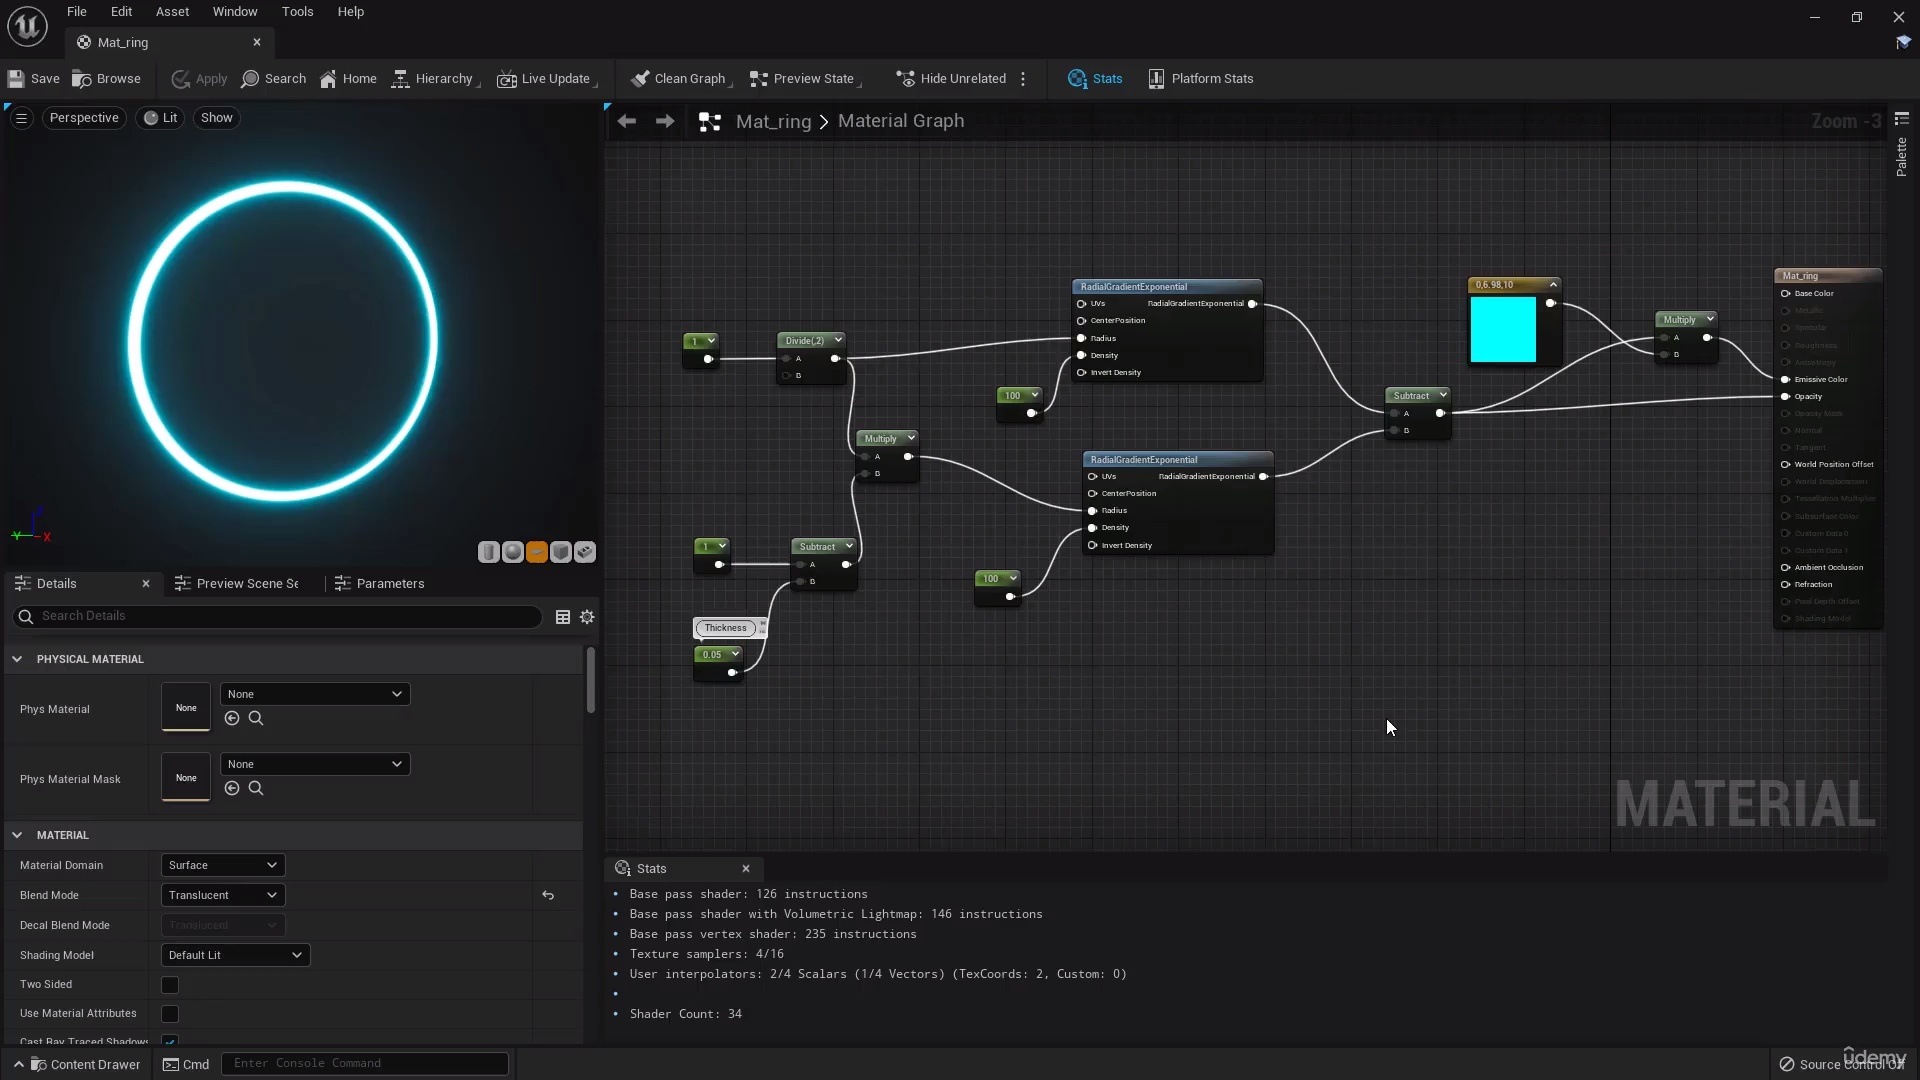
Task: Switch preview mesh to cube shape
Action: [x=560, y=552]
